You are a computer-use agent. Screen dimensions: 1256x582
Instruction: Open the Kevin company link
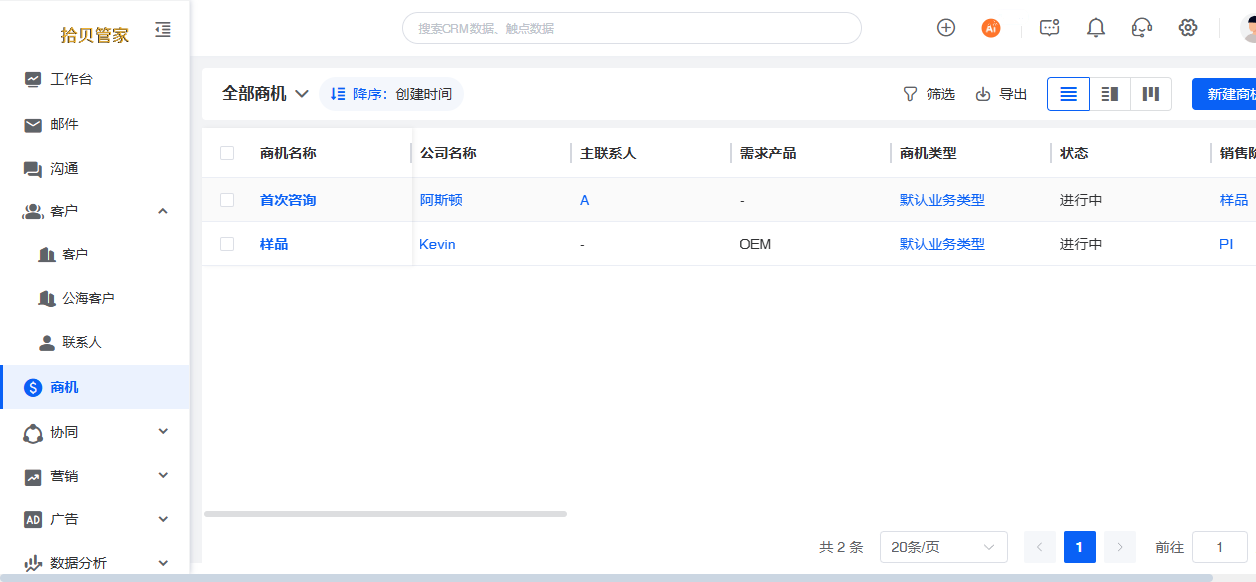(x=437, y=244)
